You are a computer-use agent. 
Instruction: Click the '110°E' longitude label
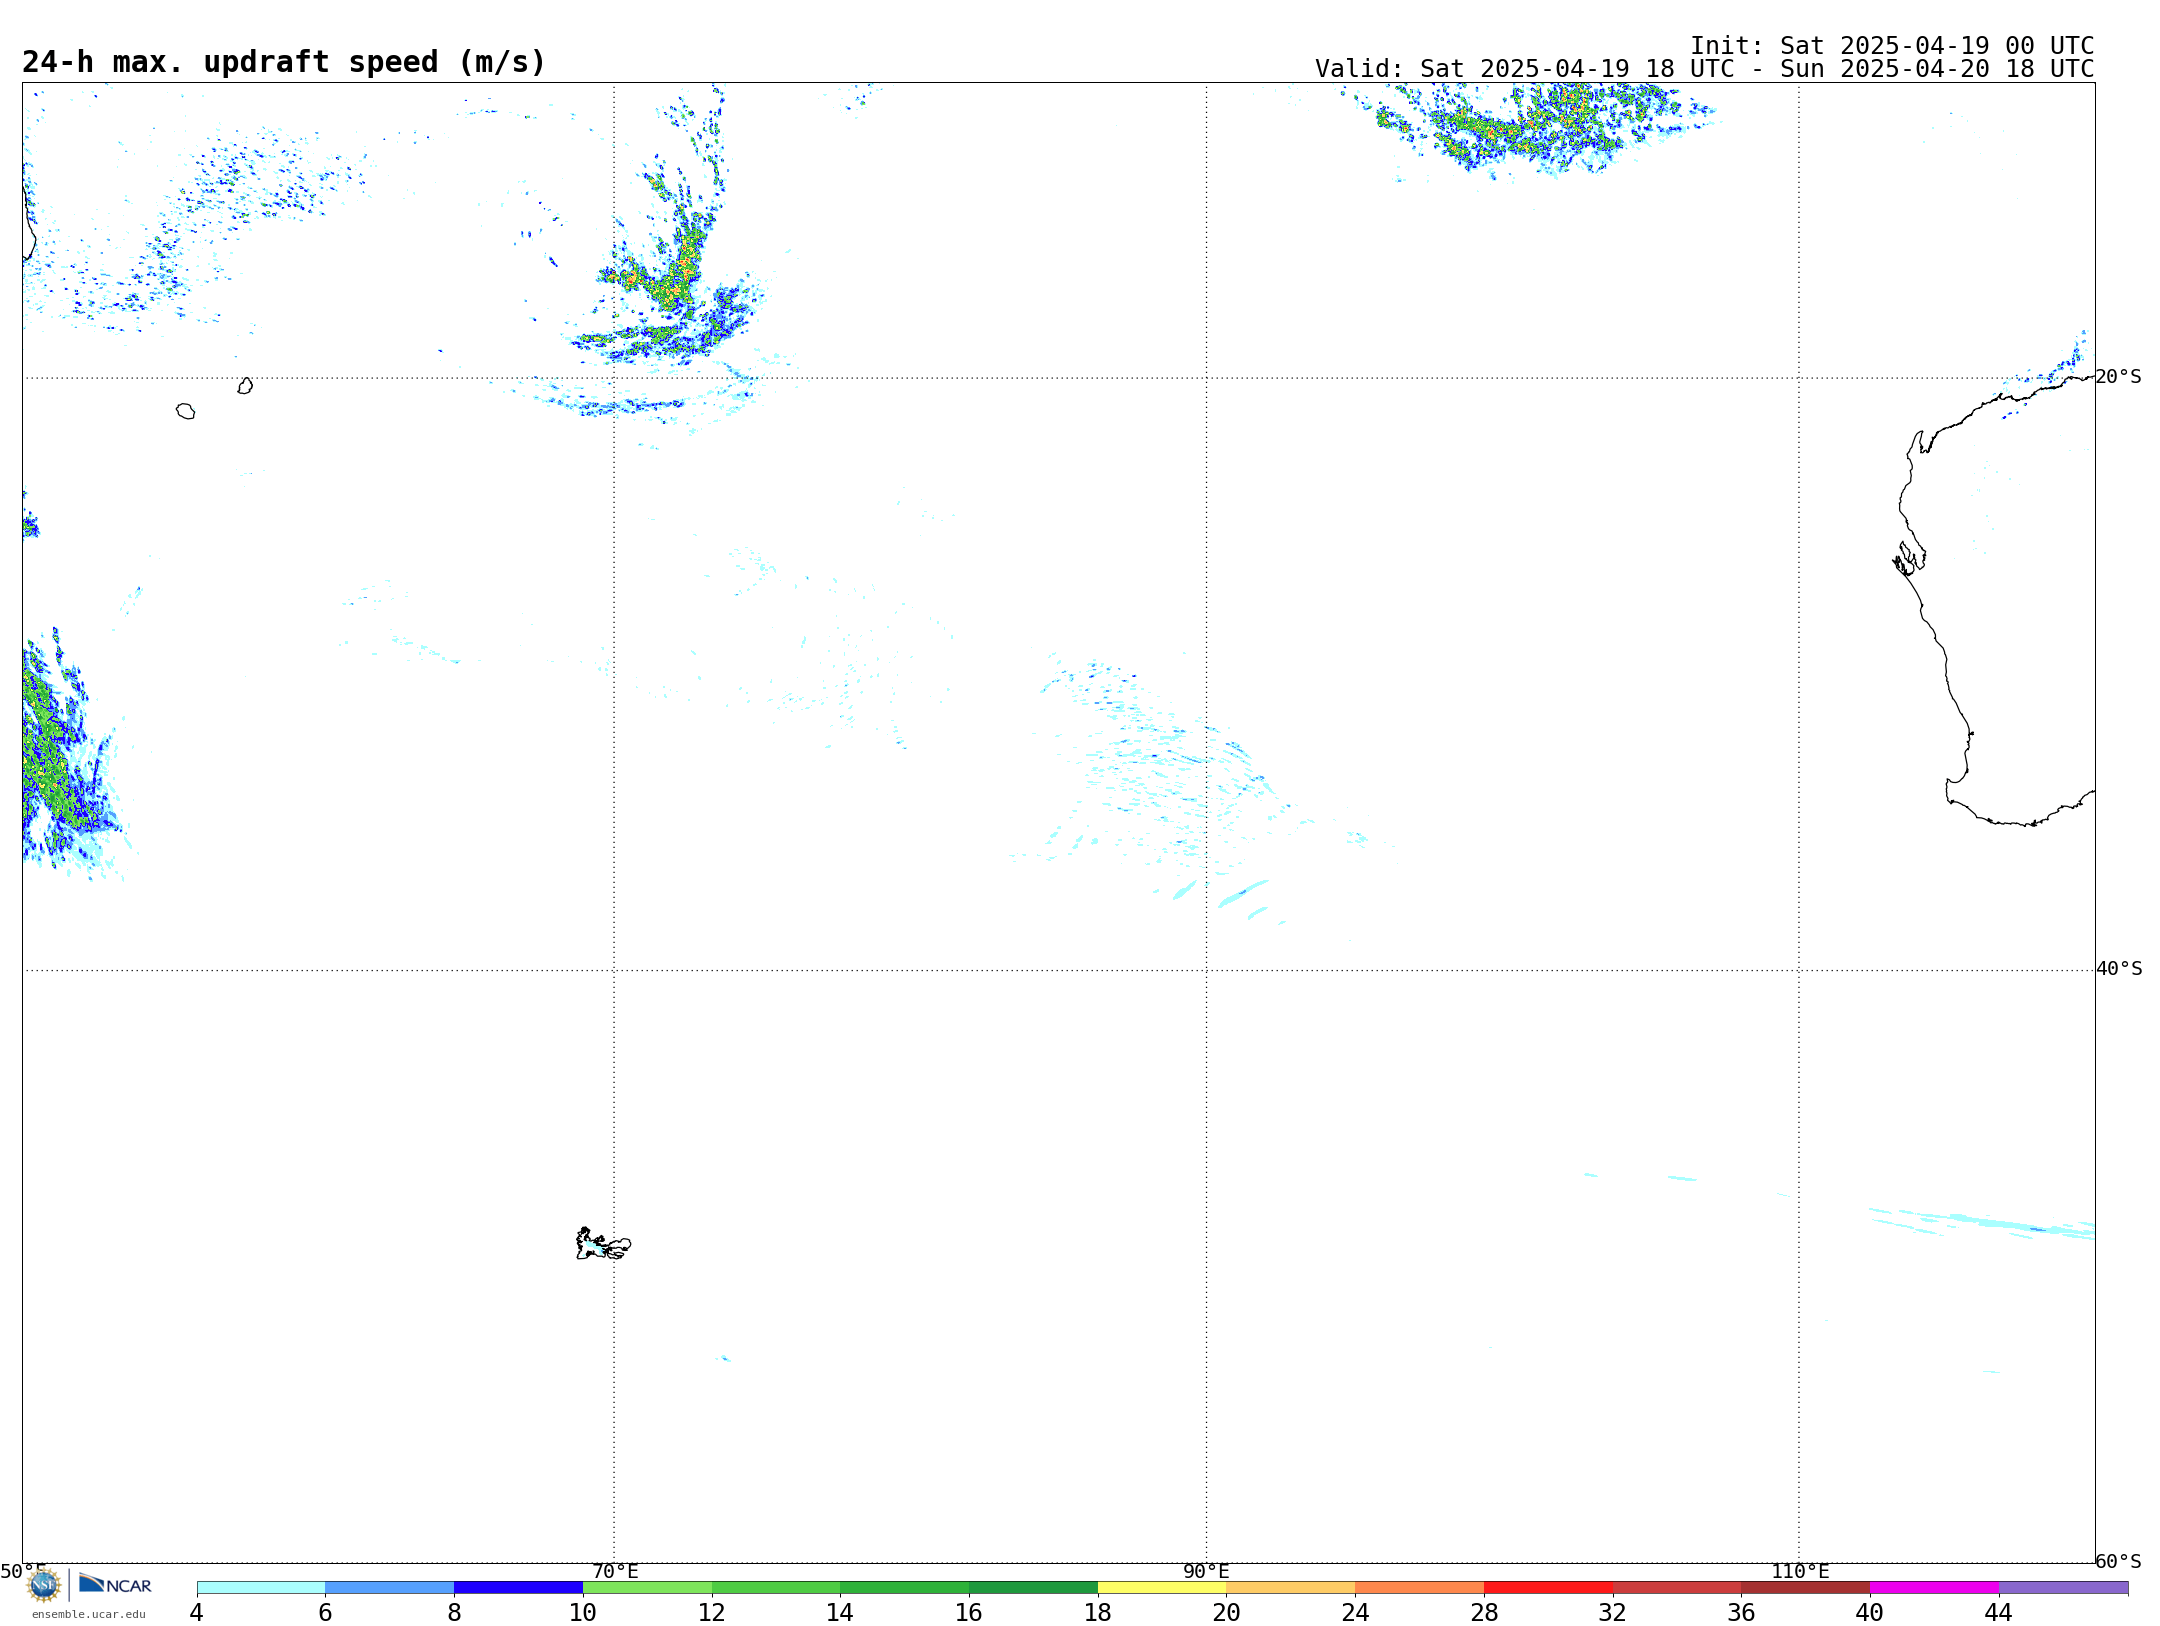pyautogui.click(x=1800, y=1571)
